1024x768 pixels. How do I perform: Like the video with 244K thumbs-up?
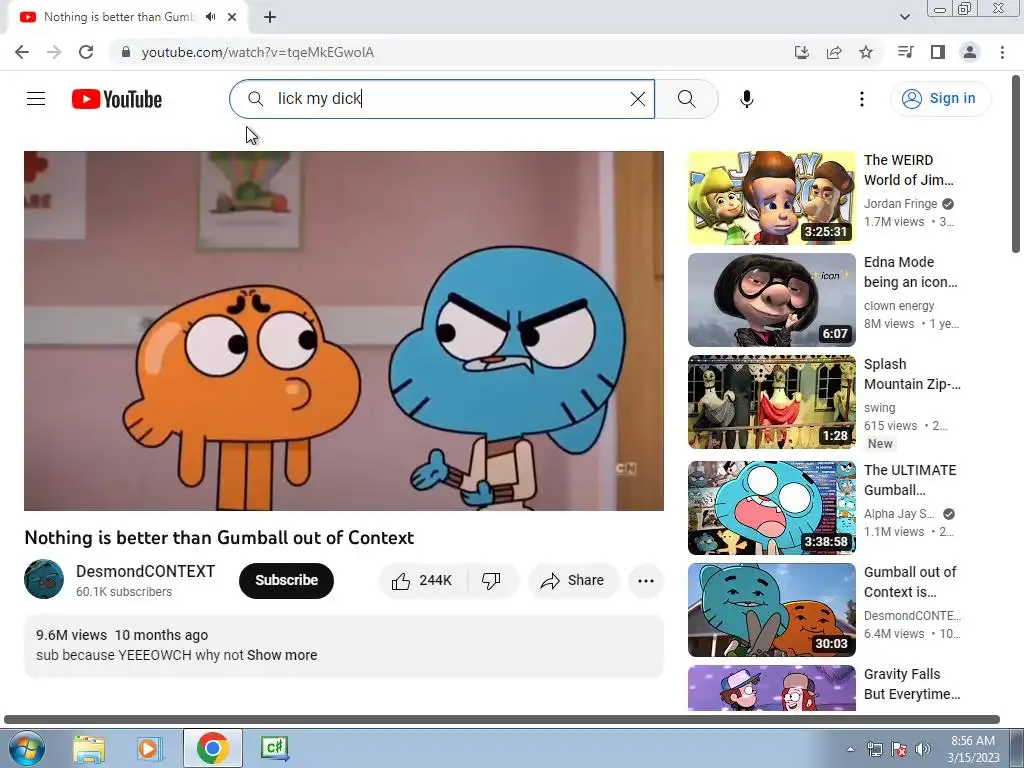tap(422, 581)
